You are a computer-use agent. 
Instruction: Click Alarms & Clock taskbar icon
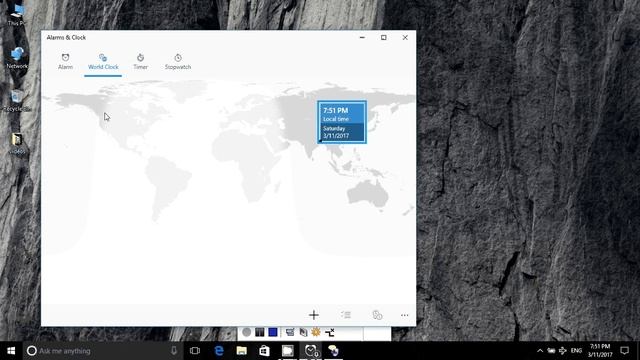tap(311, 351)
